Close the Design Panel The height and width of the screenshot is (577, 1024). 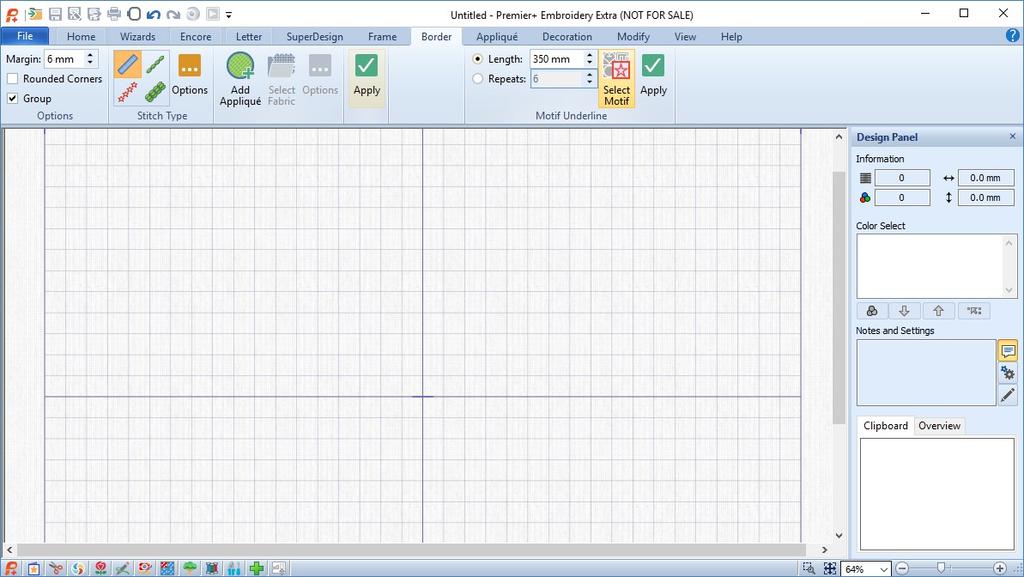(x=1012, y=136)
